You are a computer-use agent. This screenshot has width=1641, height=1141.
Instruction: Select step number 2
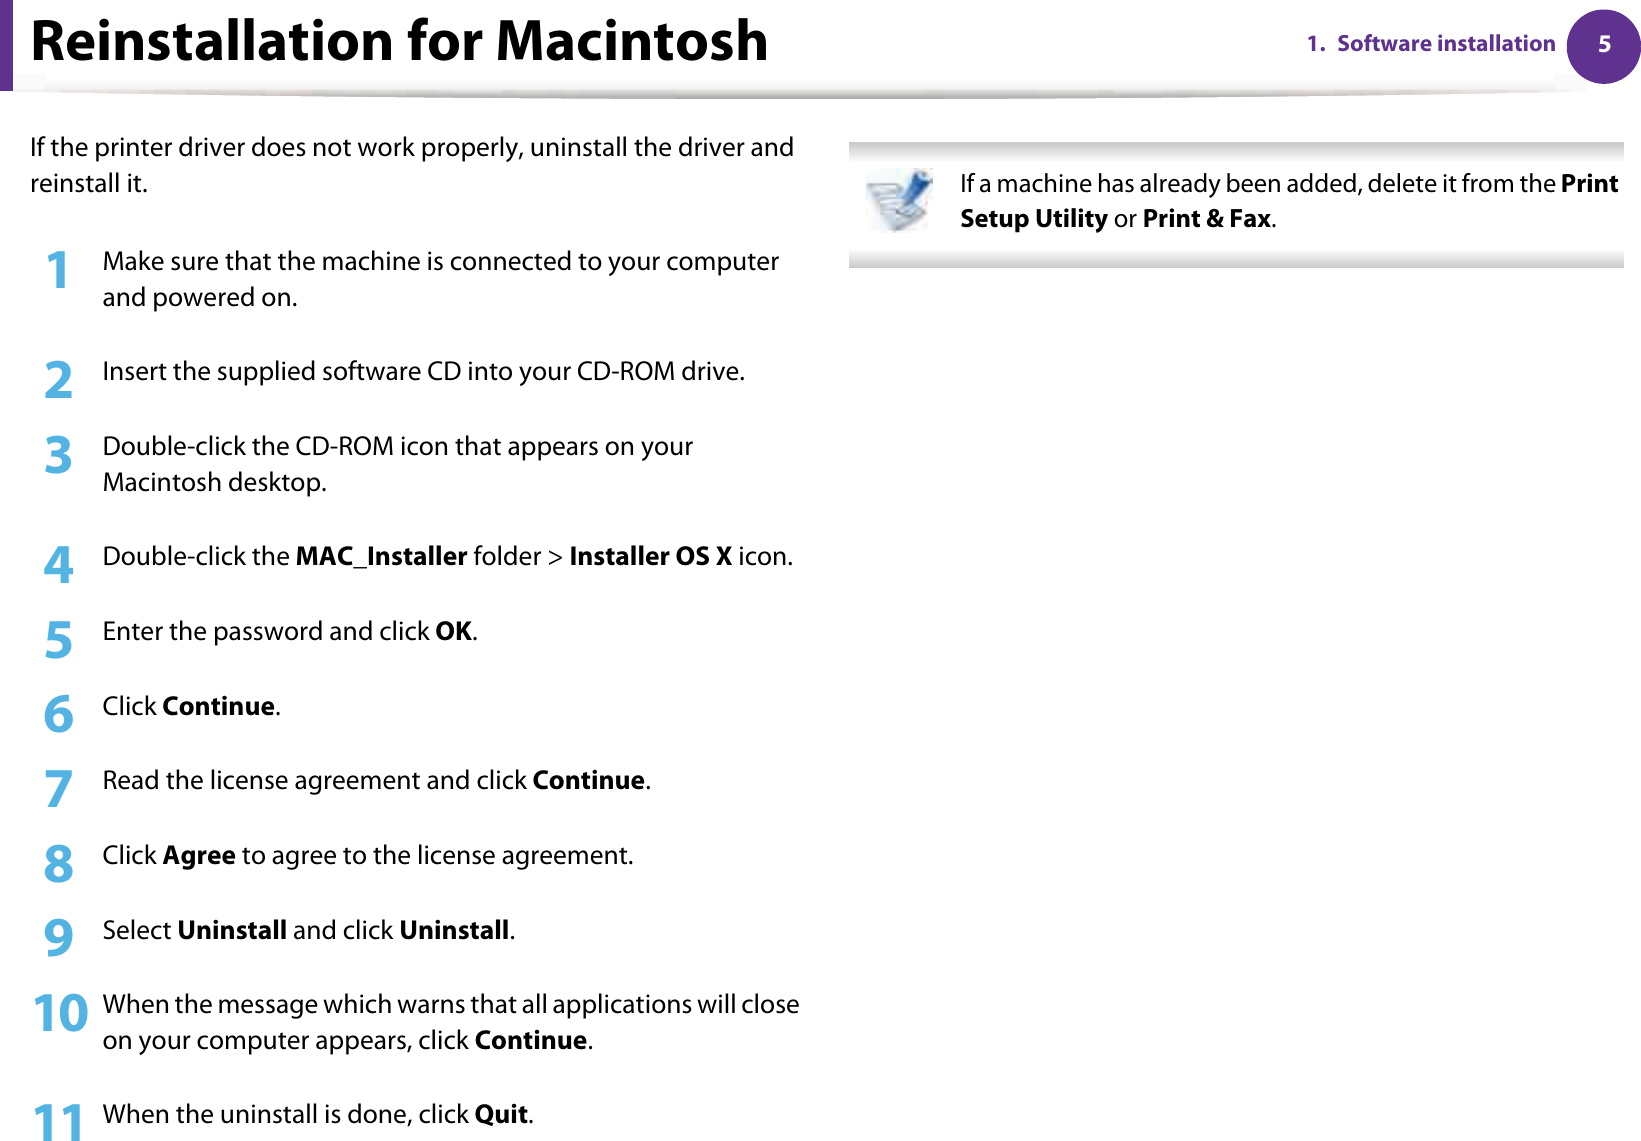click(58, 381)
